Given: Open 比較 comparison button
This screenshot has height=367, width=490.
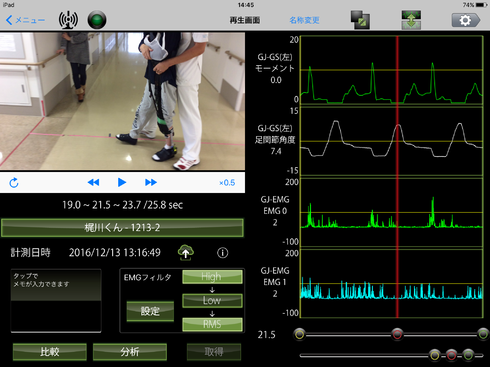Looking at the screenshot, I should [x=50, y=352].
